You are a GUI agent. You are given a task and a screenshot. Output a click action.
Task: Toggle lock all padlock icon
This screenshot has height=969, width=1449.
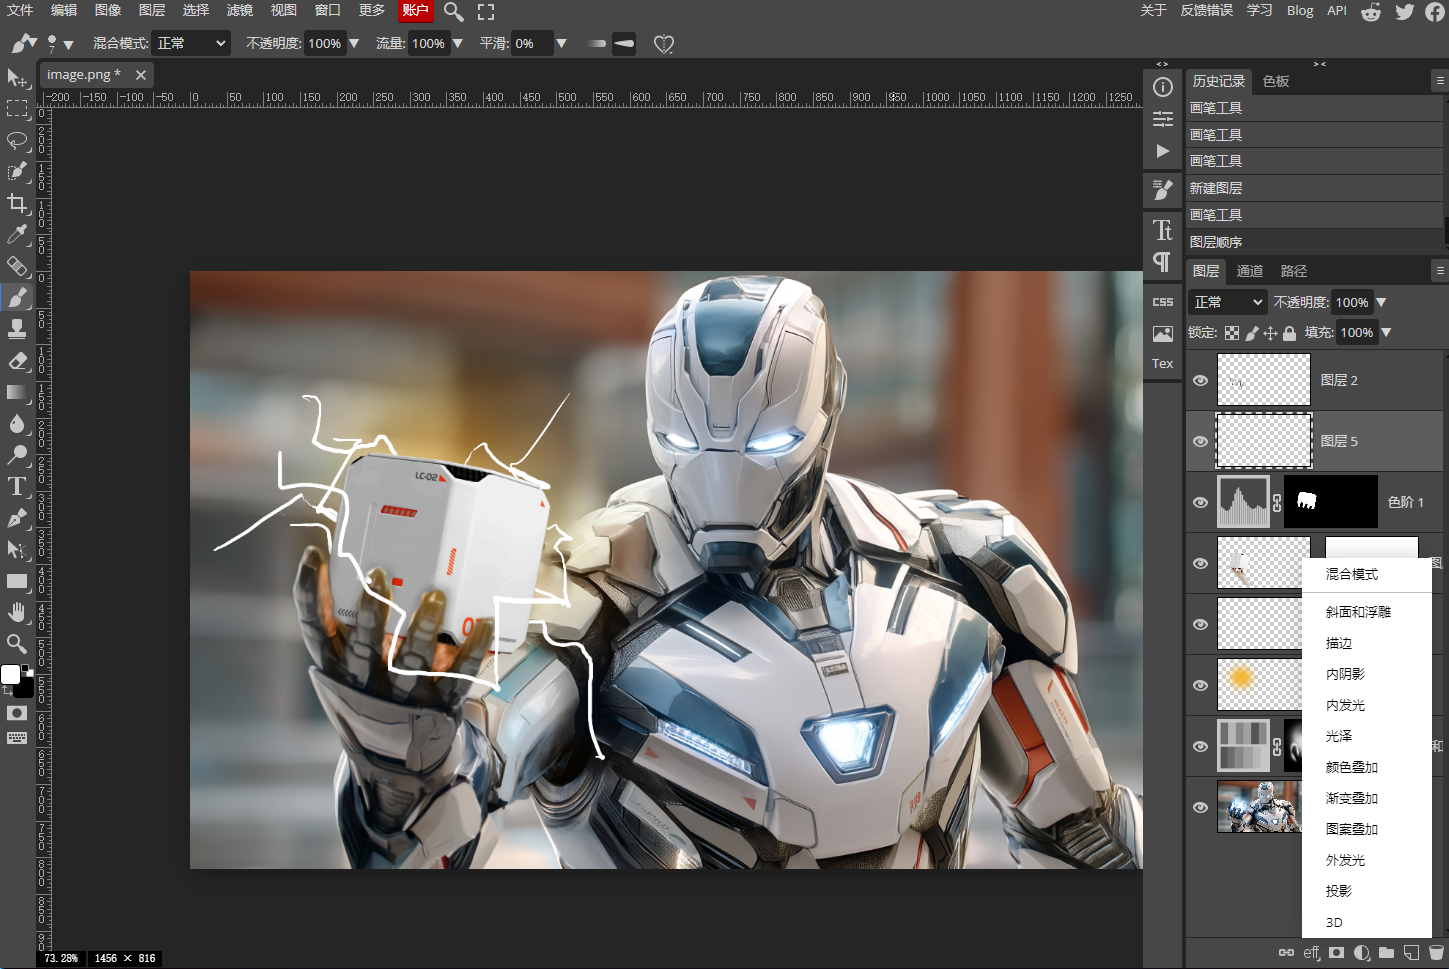1289,333
